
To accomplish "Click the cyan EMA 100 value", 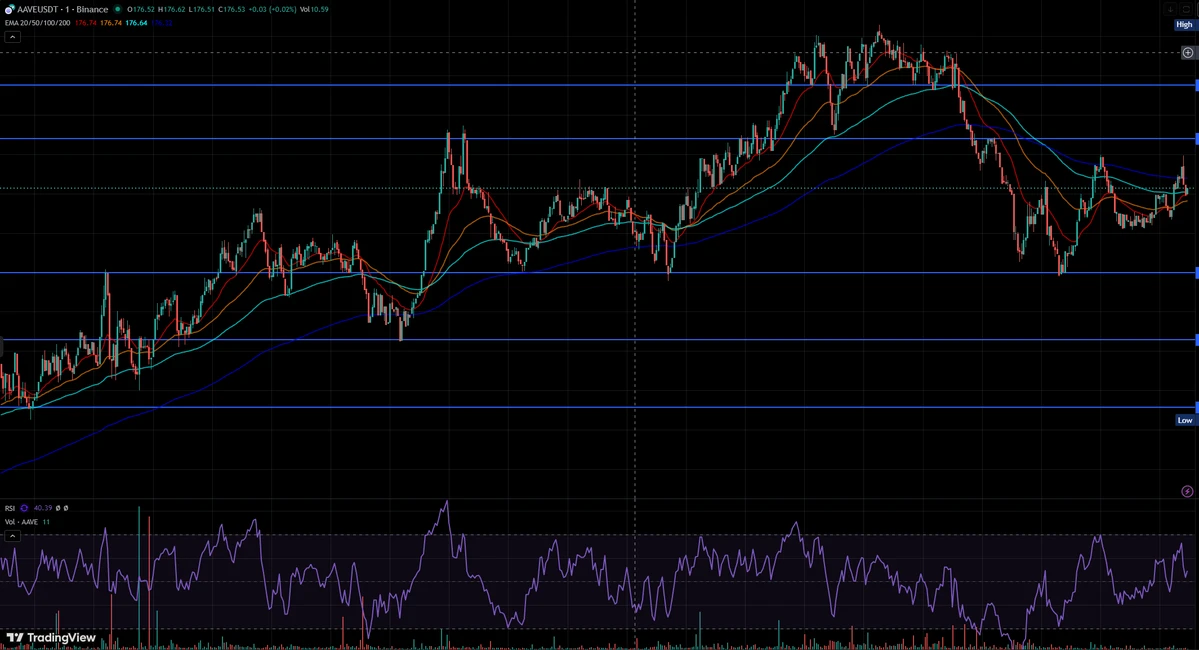I will (136, 23).
